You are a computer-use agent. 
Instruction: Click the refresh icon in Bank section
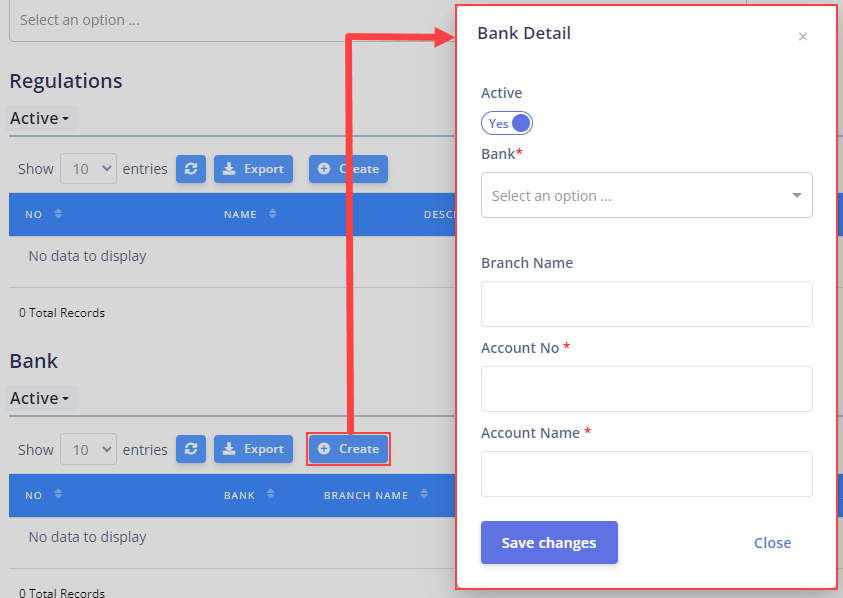pyautogui.click(x=191, y=449)
